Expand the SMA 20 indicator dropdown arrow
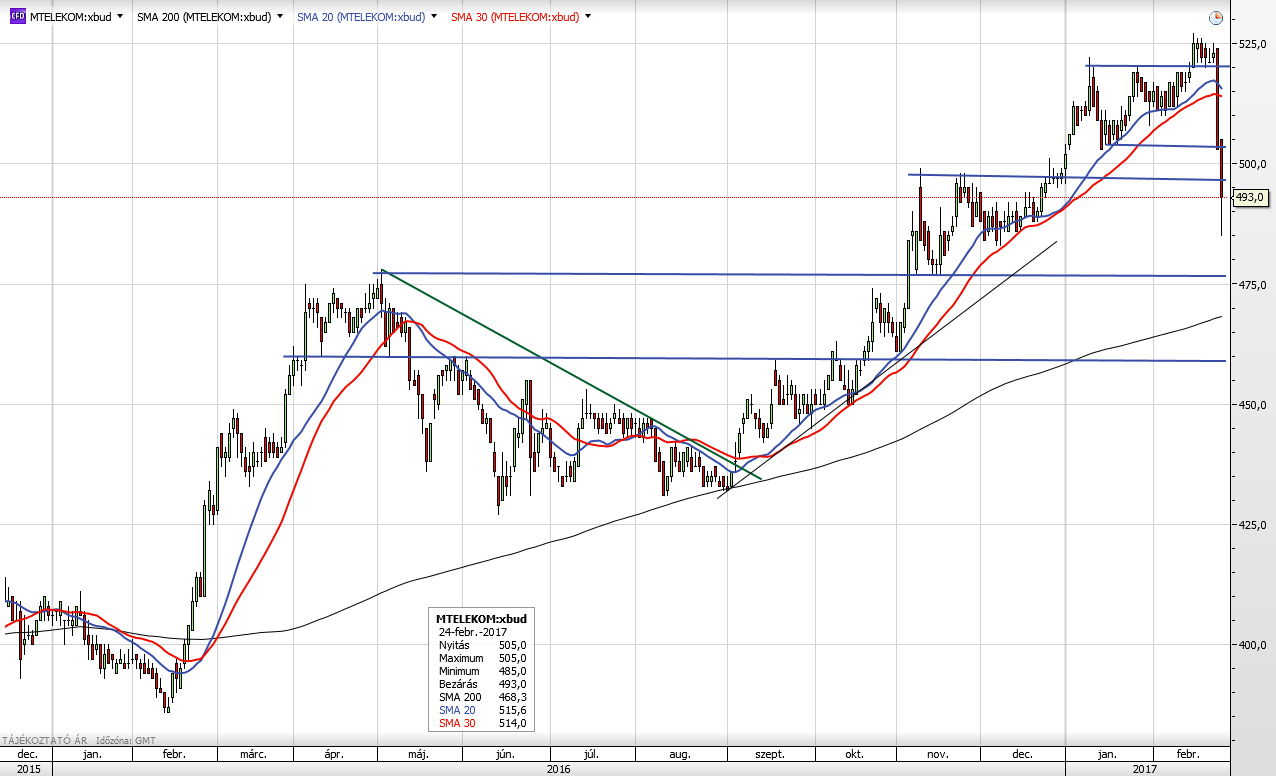 pyautogui.click(x=432, y=17)
